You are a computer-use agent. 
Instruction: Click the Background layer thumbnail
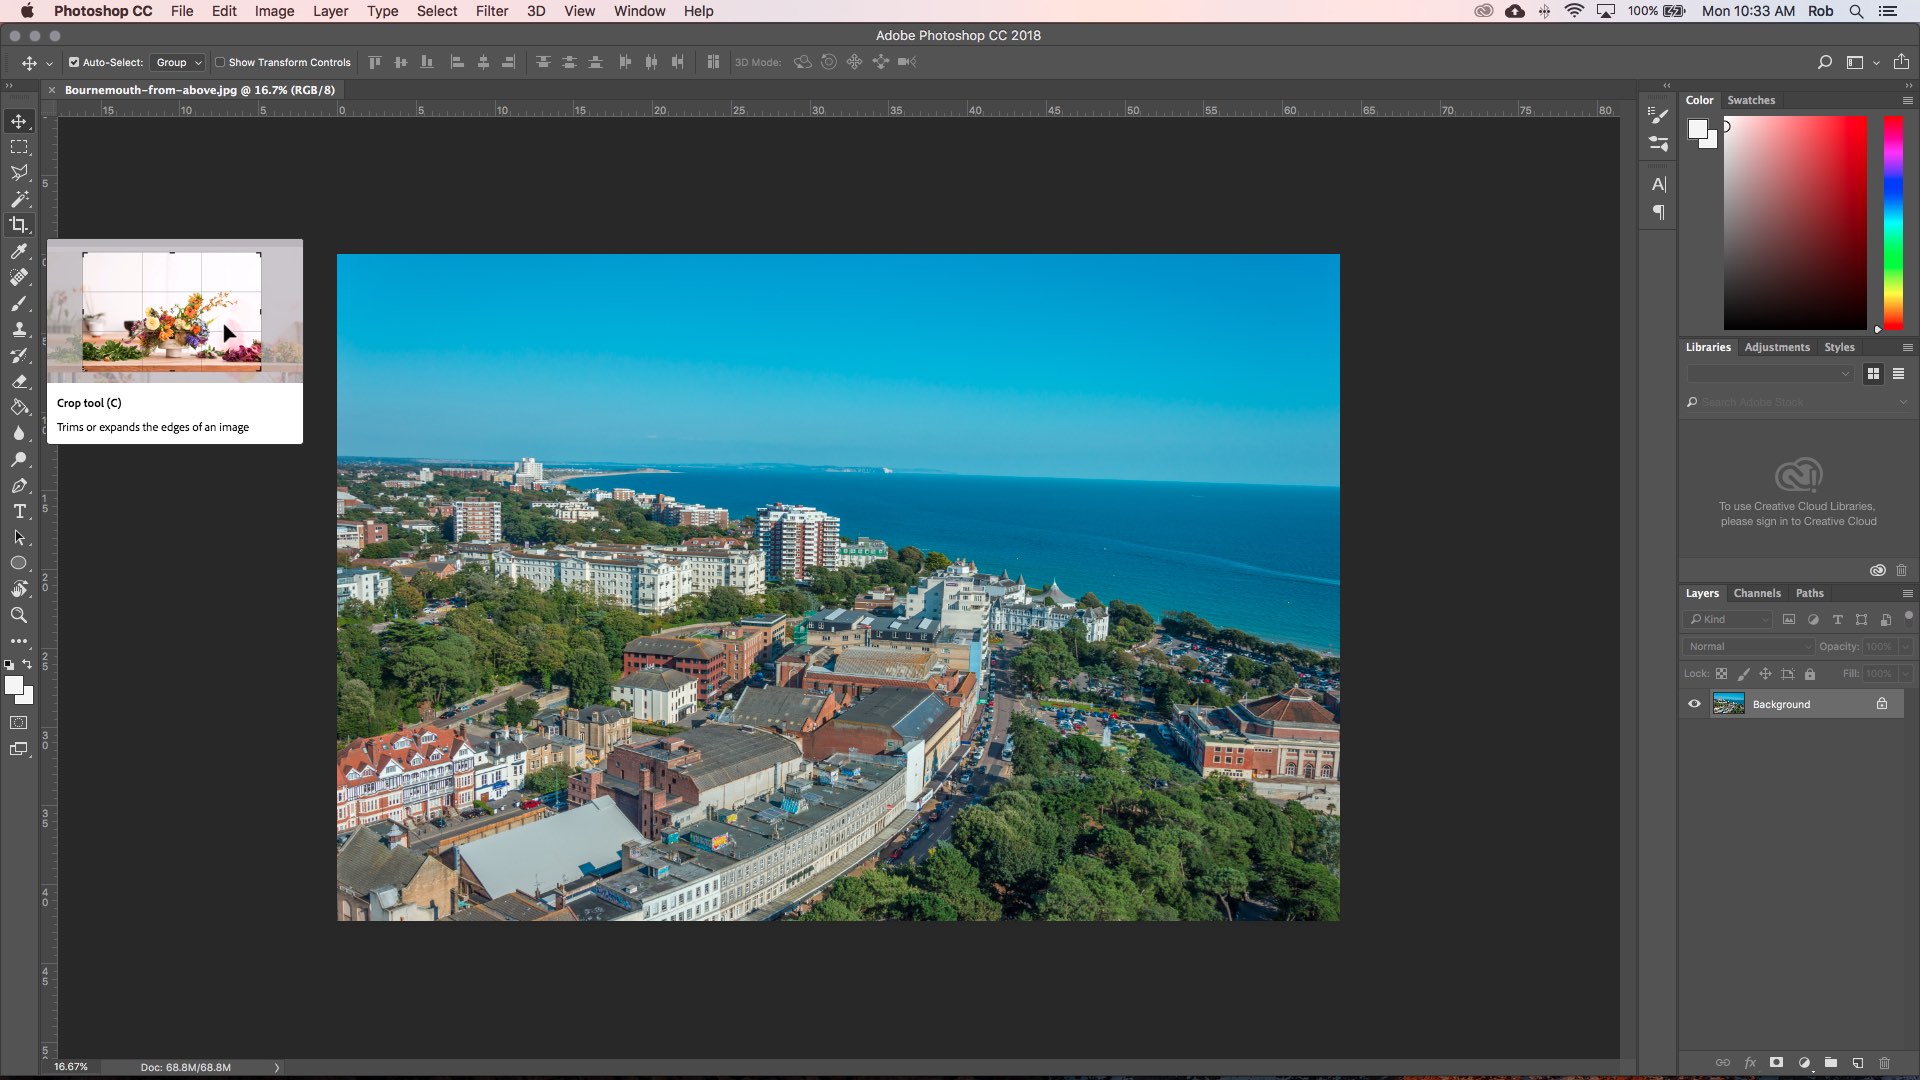pyautogui.click(x=1728, y=704)
